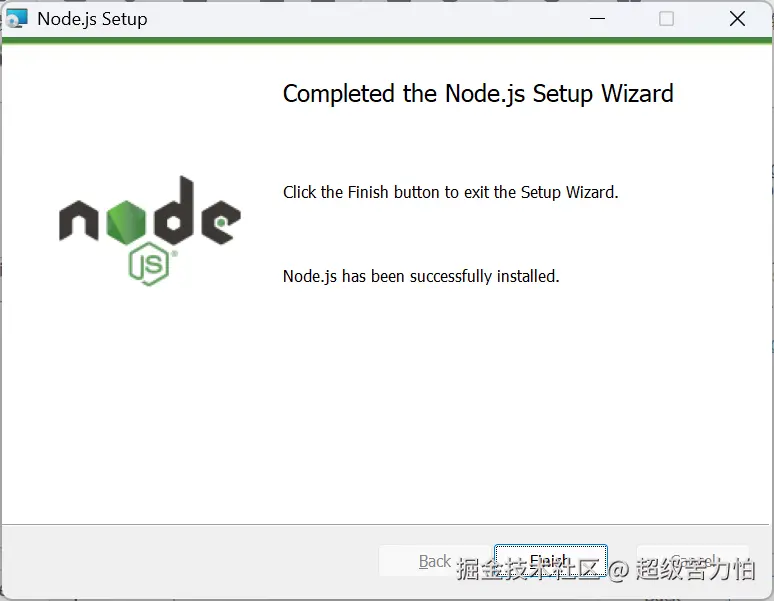Open the installer icon system menu
Screen dimensions: 774x601
(x=16, y=19)
